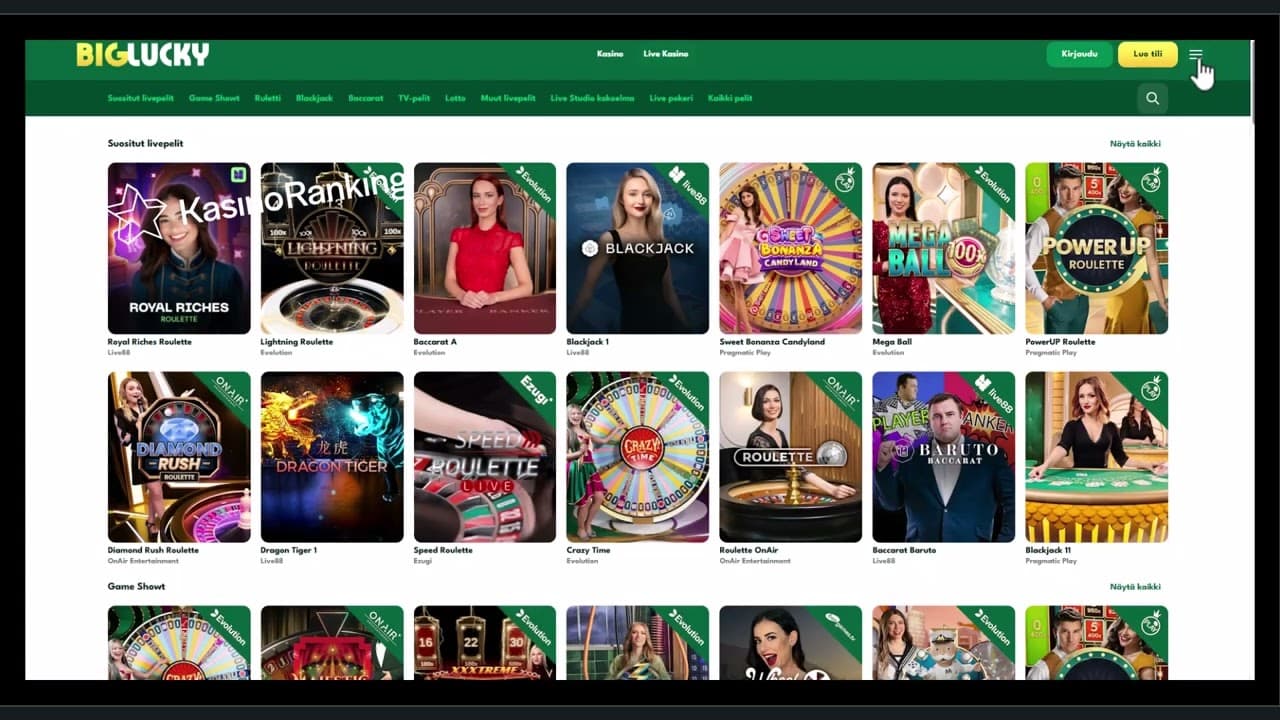Select the Suositut livepelit category
The image size is (1280, 720).
point(141,98)
